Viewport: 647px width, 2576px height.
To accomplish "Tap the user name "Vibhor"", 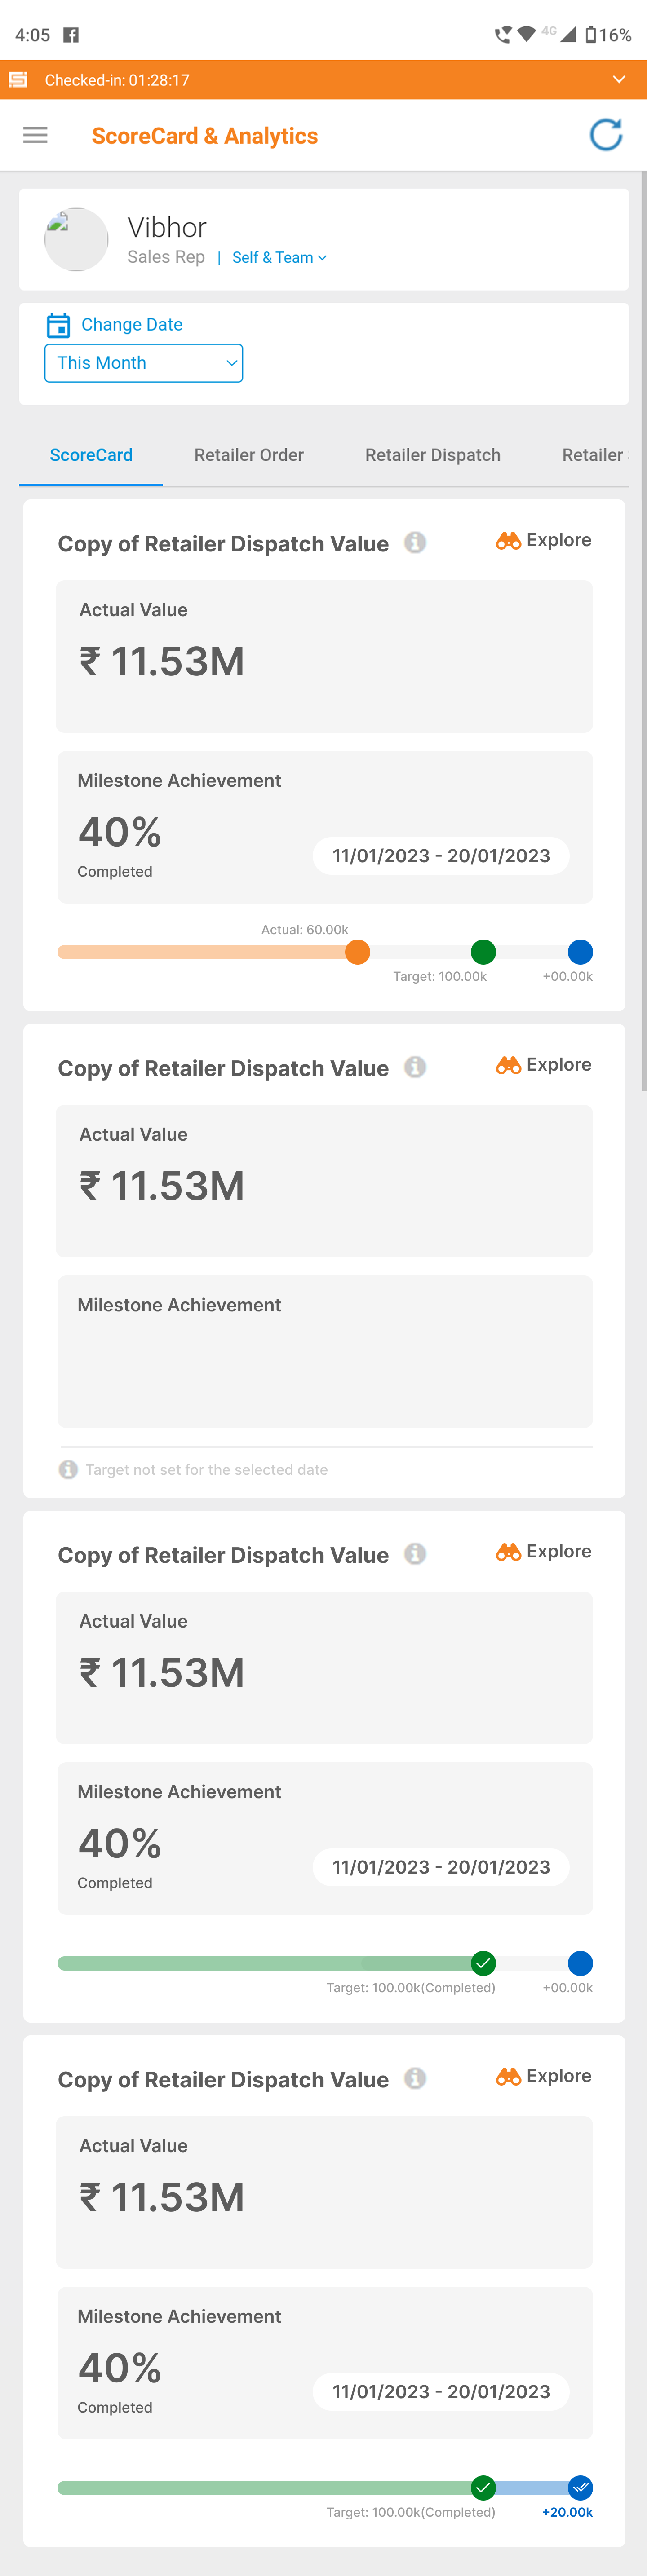I will coord(167,228).
